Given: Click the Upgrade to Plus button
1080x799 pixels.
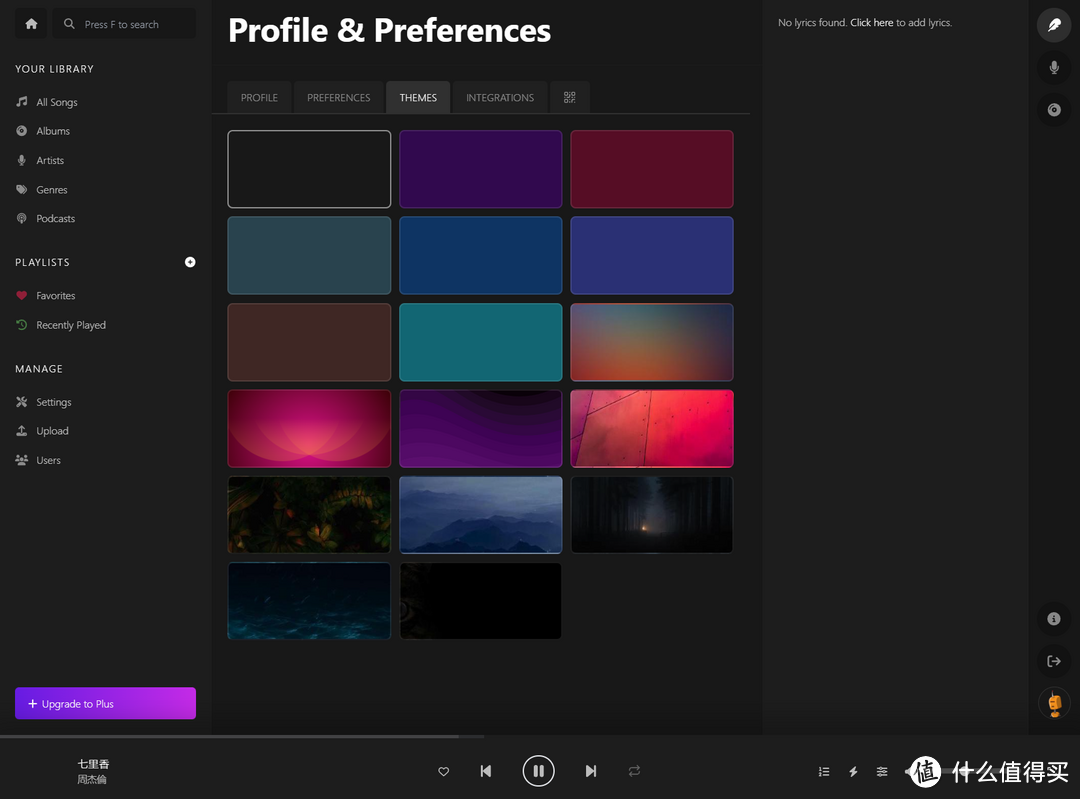Looking at the screenshot, I should [x=105, y=704].
